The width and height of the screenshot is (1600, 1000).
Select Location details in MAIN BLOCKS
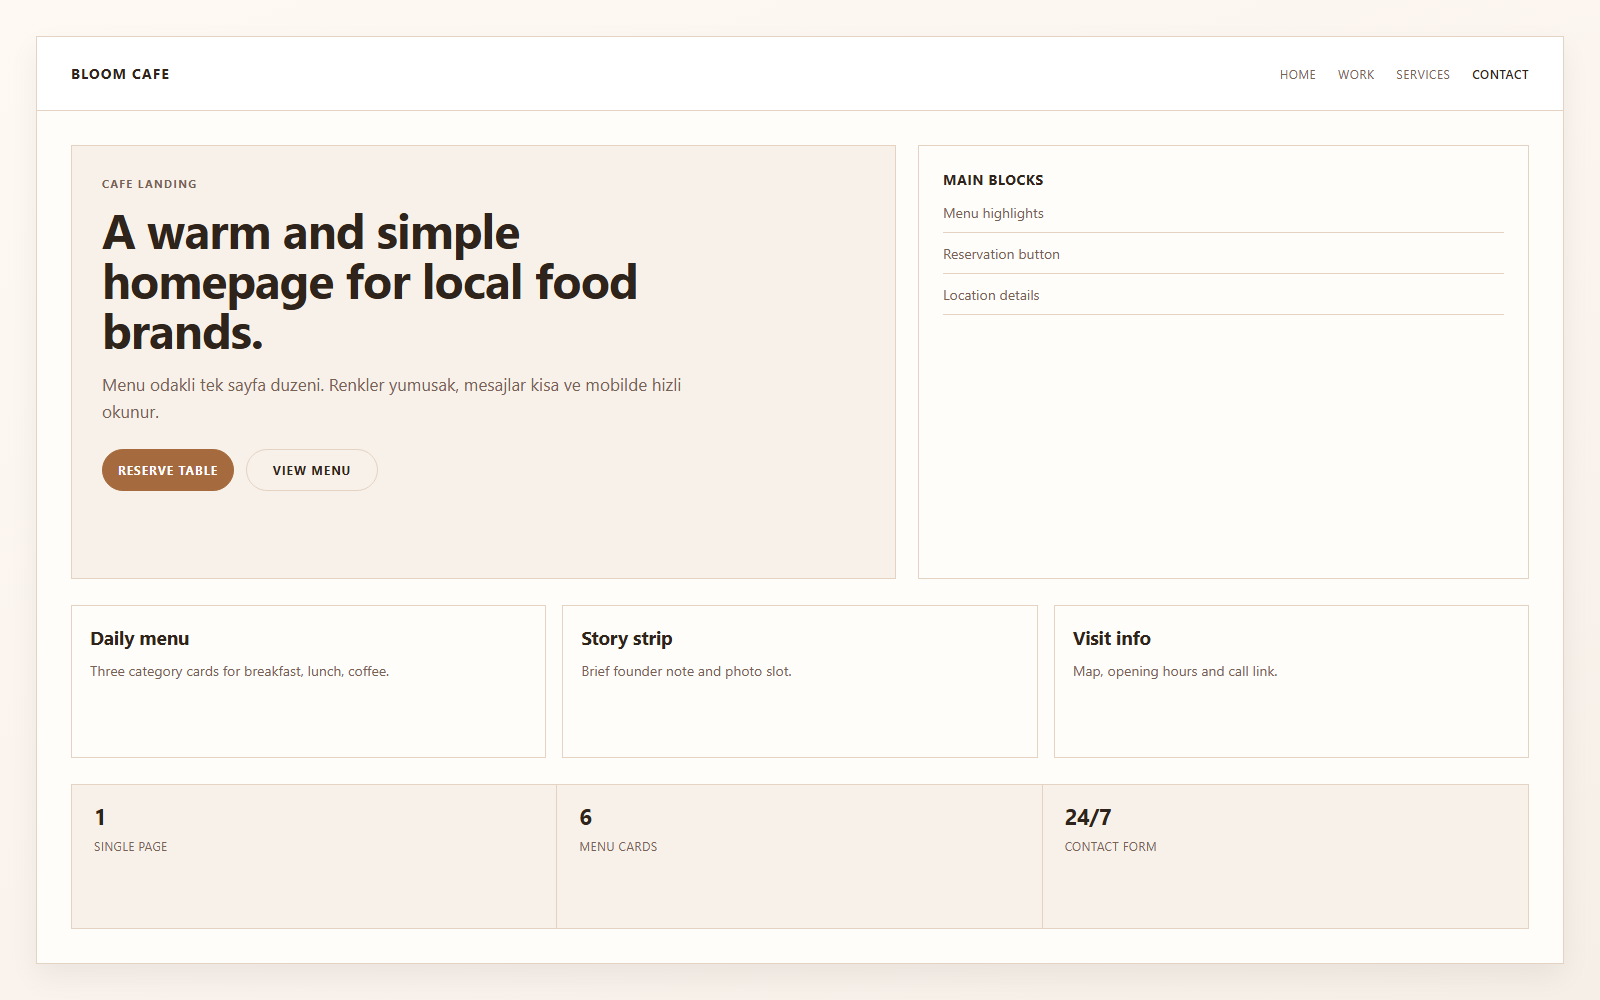tap(990, 295)
